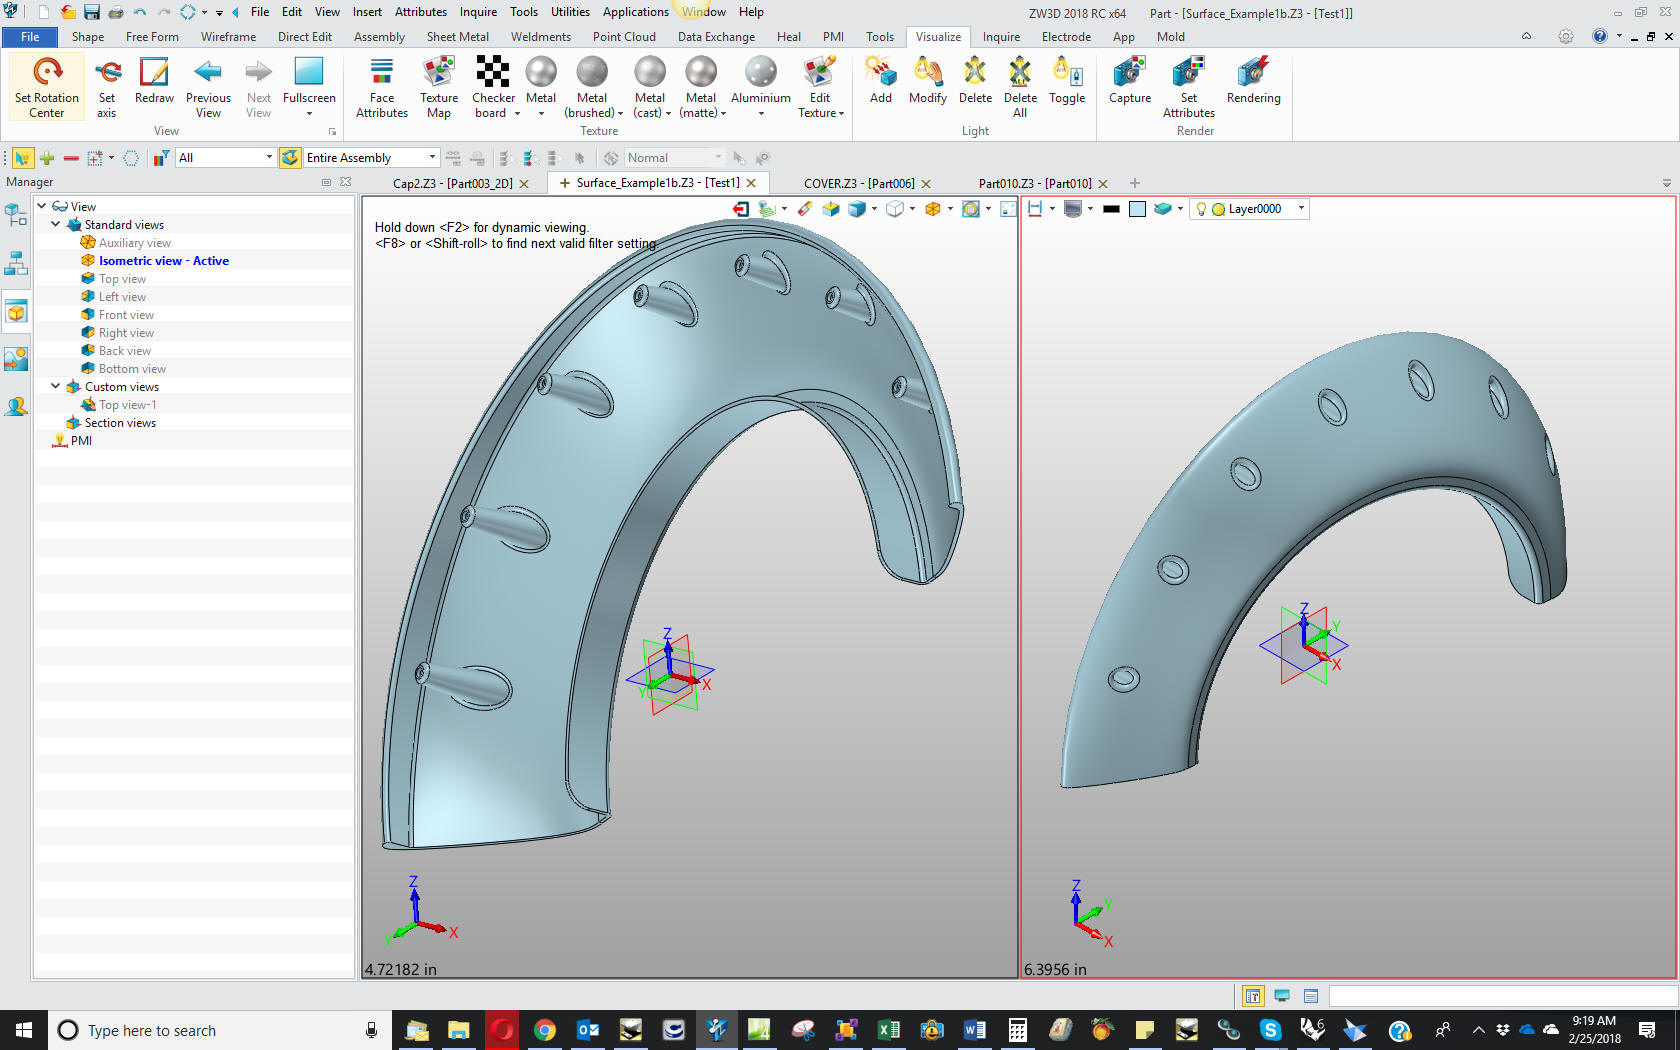Screen dimensions: 1680x1050
Task: Toggle the light on/off with Toggle
Action: [x=1067, y=81]
